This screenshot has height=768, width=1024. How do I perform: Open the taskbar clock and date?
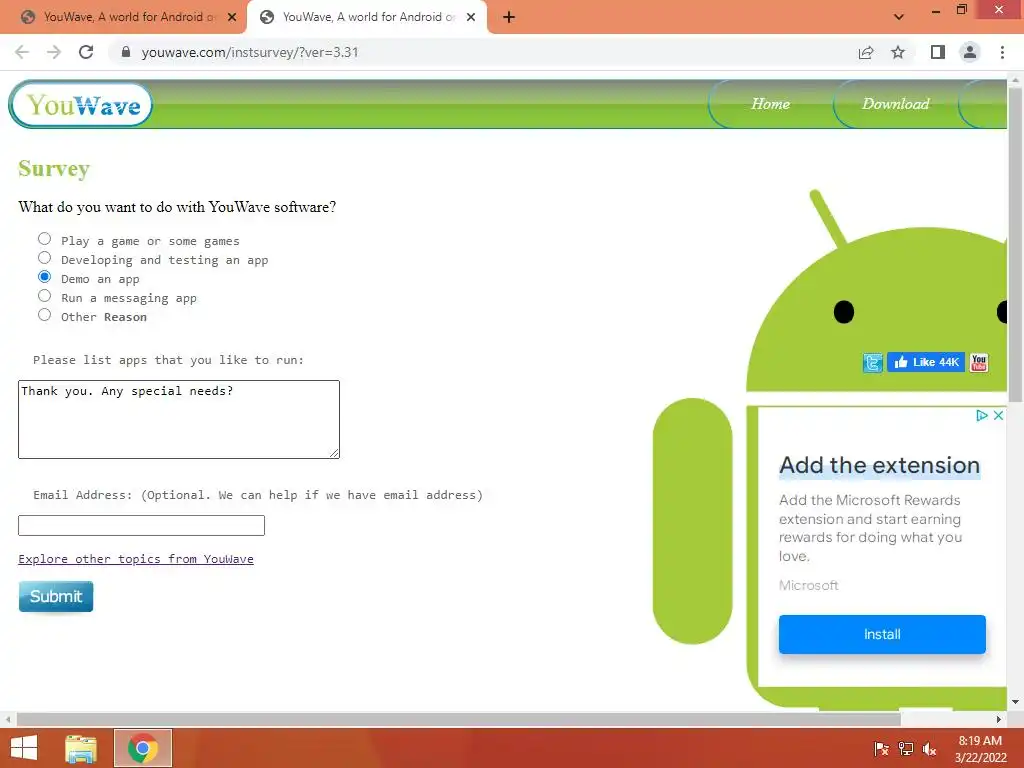point(980,749)
